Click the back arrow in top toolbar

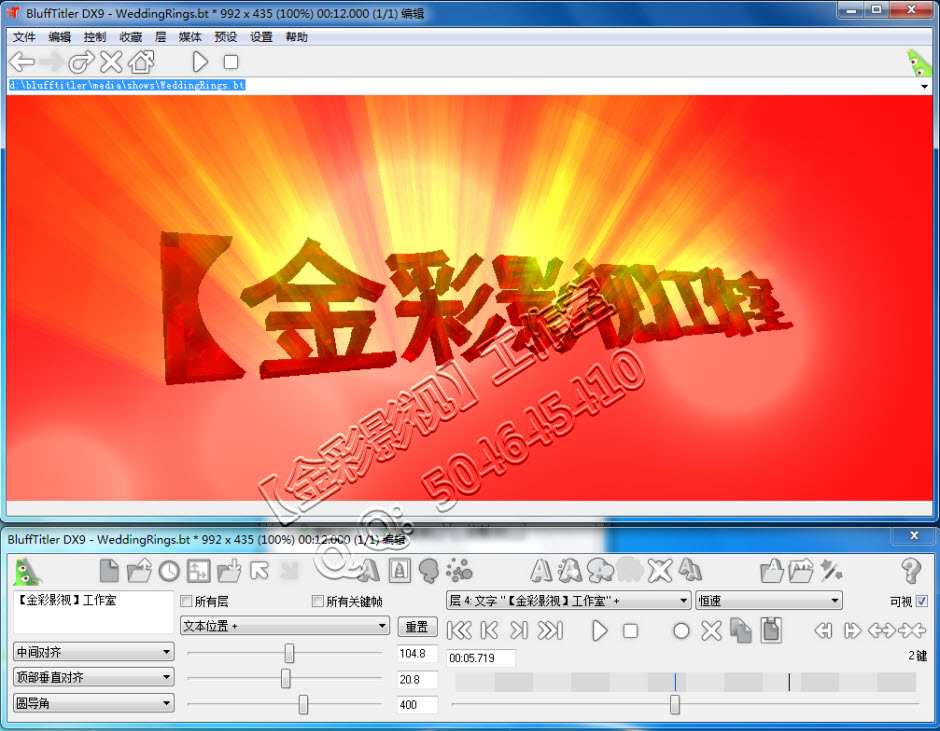pyautogui.click(x=21, y=62)
